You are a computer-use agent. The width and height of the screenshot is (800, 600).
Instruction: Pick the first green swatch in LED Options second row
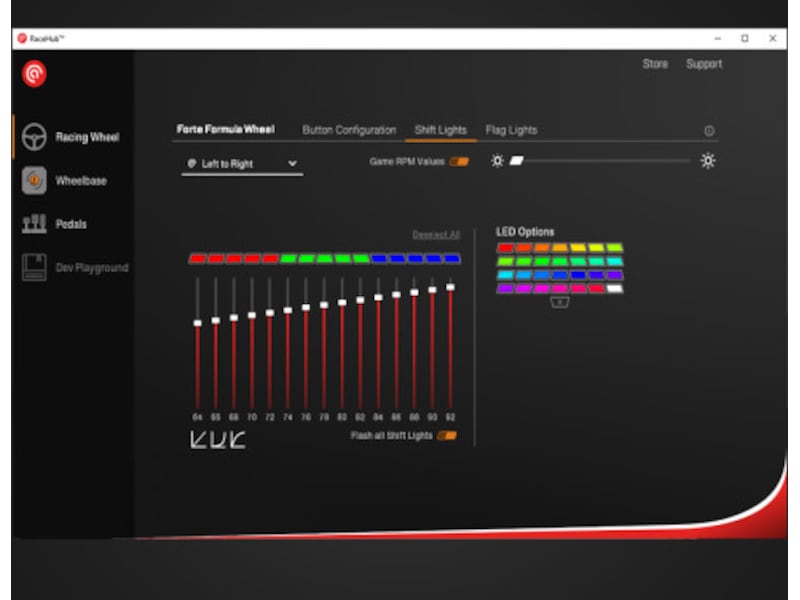[505, 262]
